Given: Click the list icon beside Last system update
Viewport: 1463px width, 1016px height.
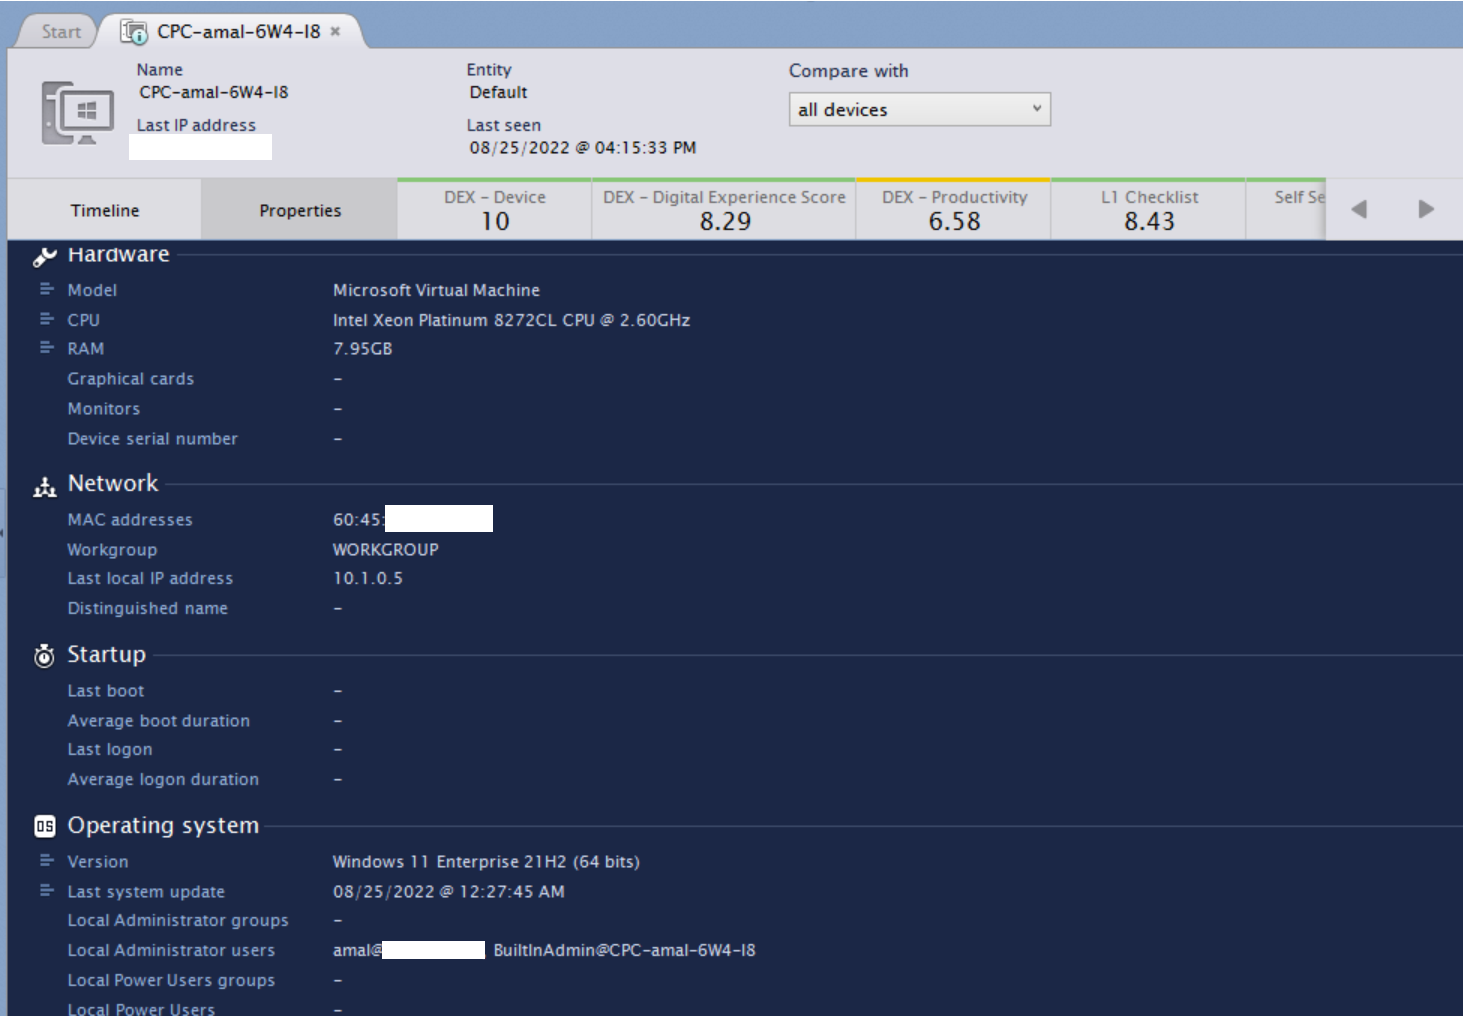Looking at the screenshot, I should click(46, 890).
